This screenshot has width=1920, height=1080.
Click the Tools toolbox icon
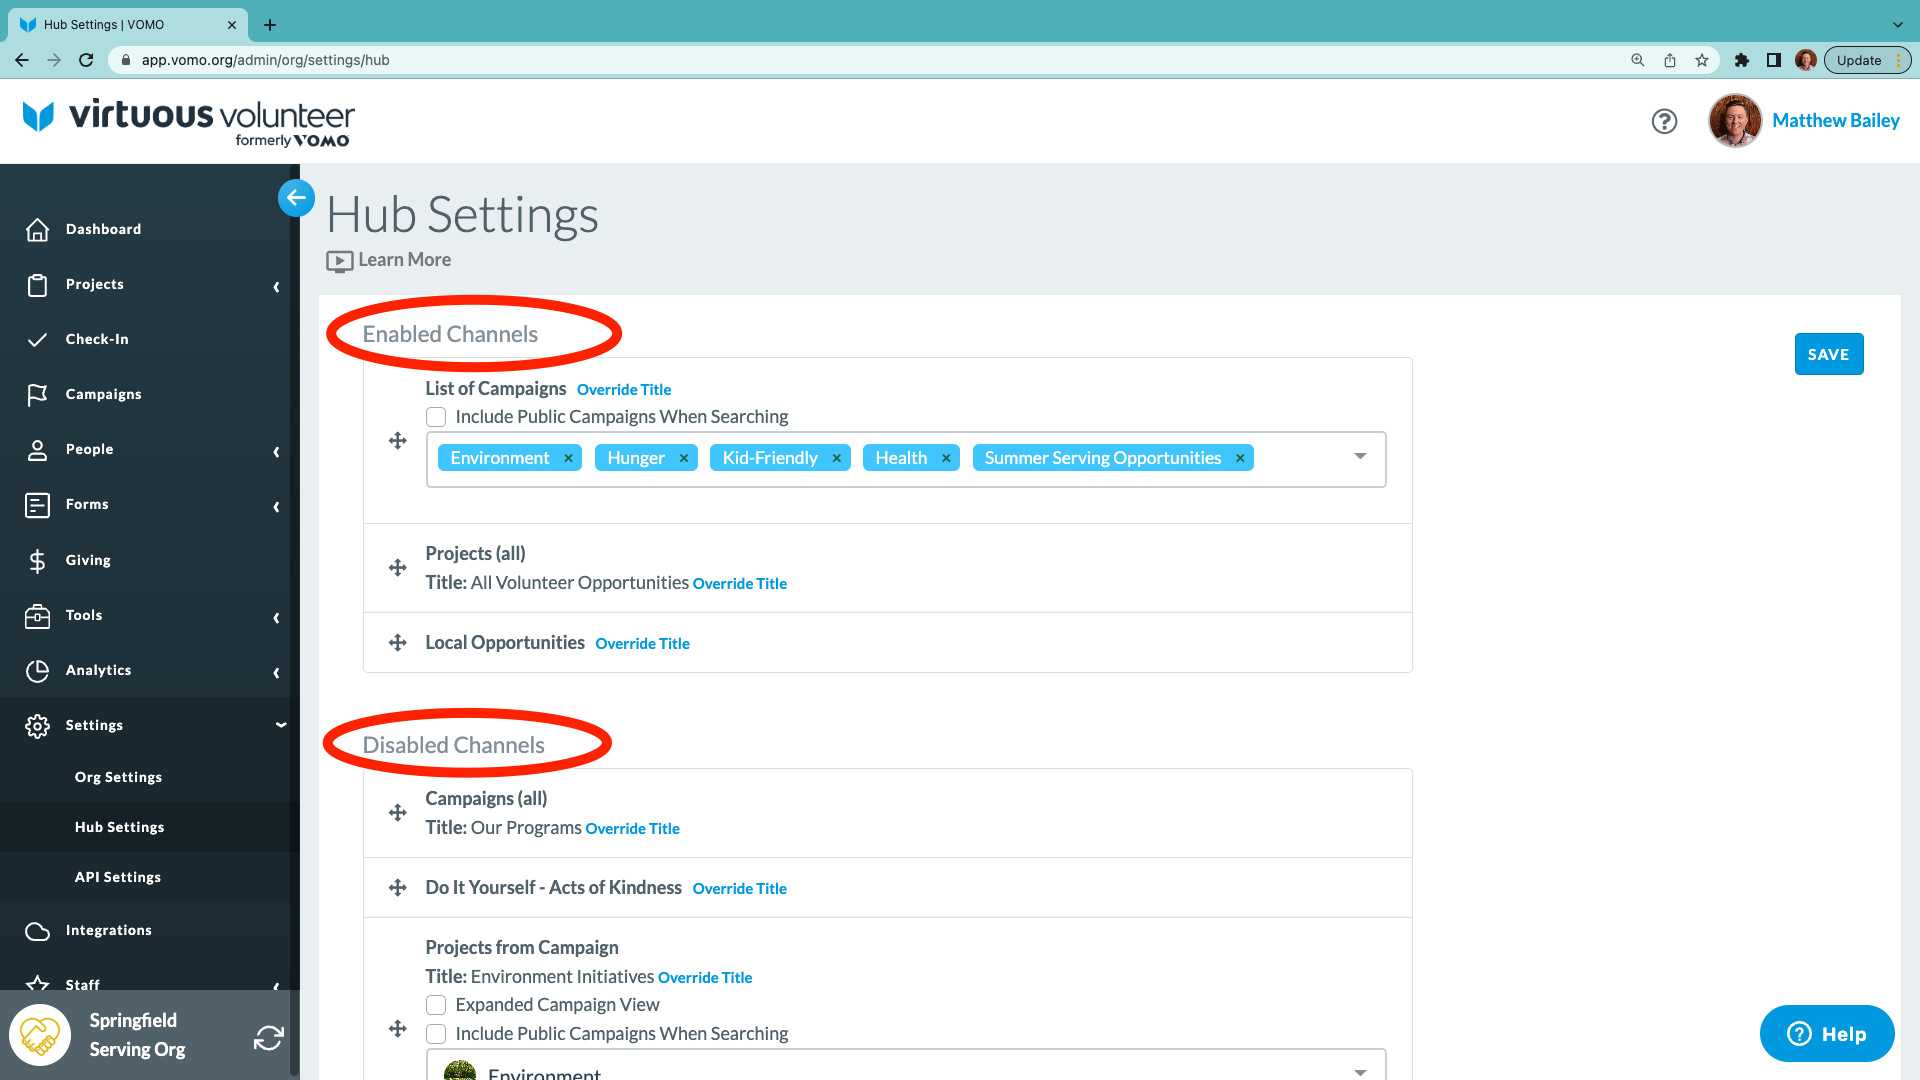click(37, 616)
